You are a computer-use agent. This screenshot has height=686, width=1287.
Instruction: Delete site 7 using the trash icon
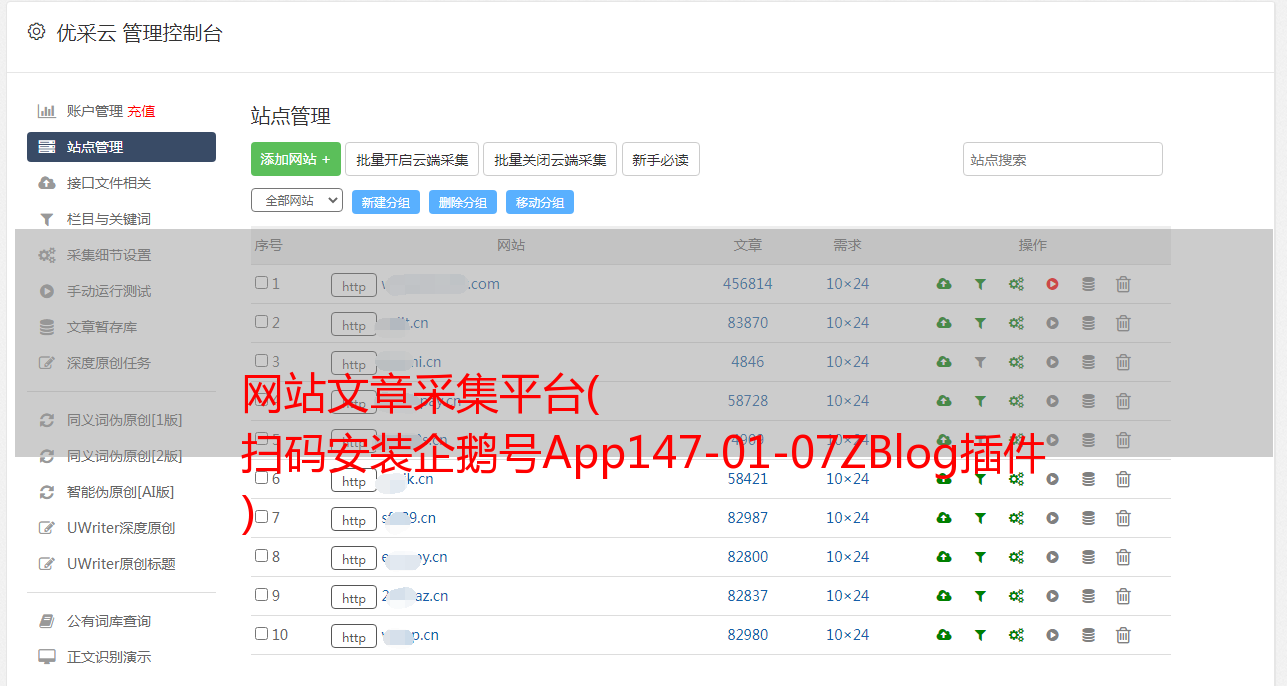[x=1123, y=518]
